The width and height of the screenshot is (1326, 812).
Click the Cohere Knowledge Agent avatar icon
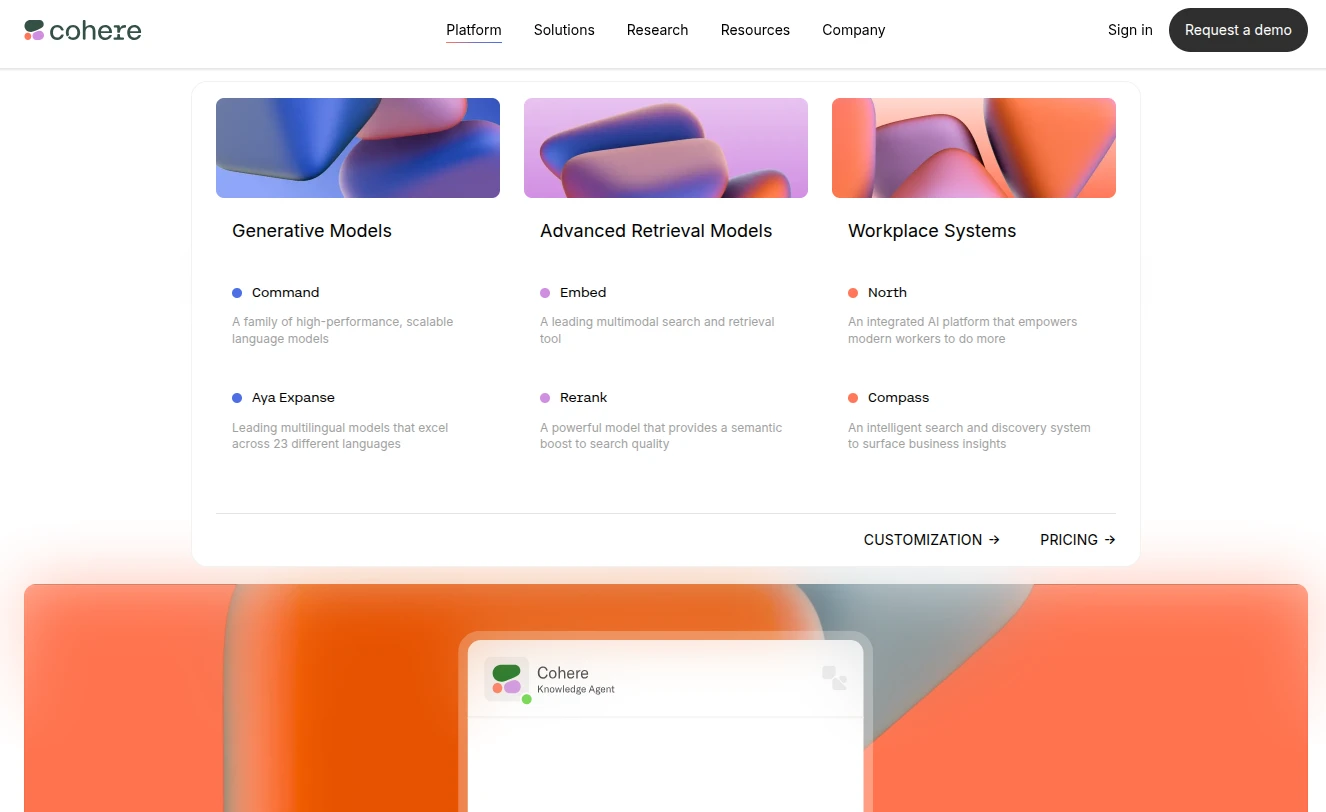click(x=507, y=679)
